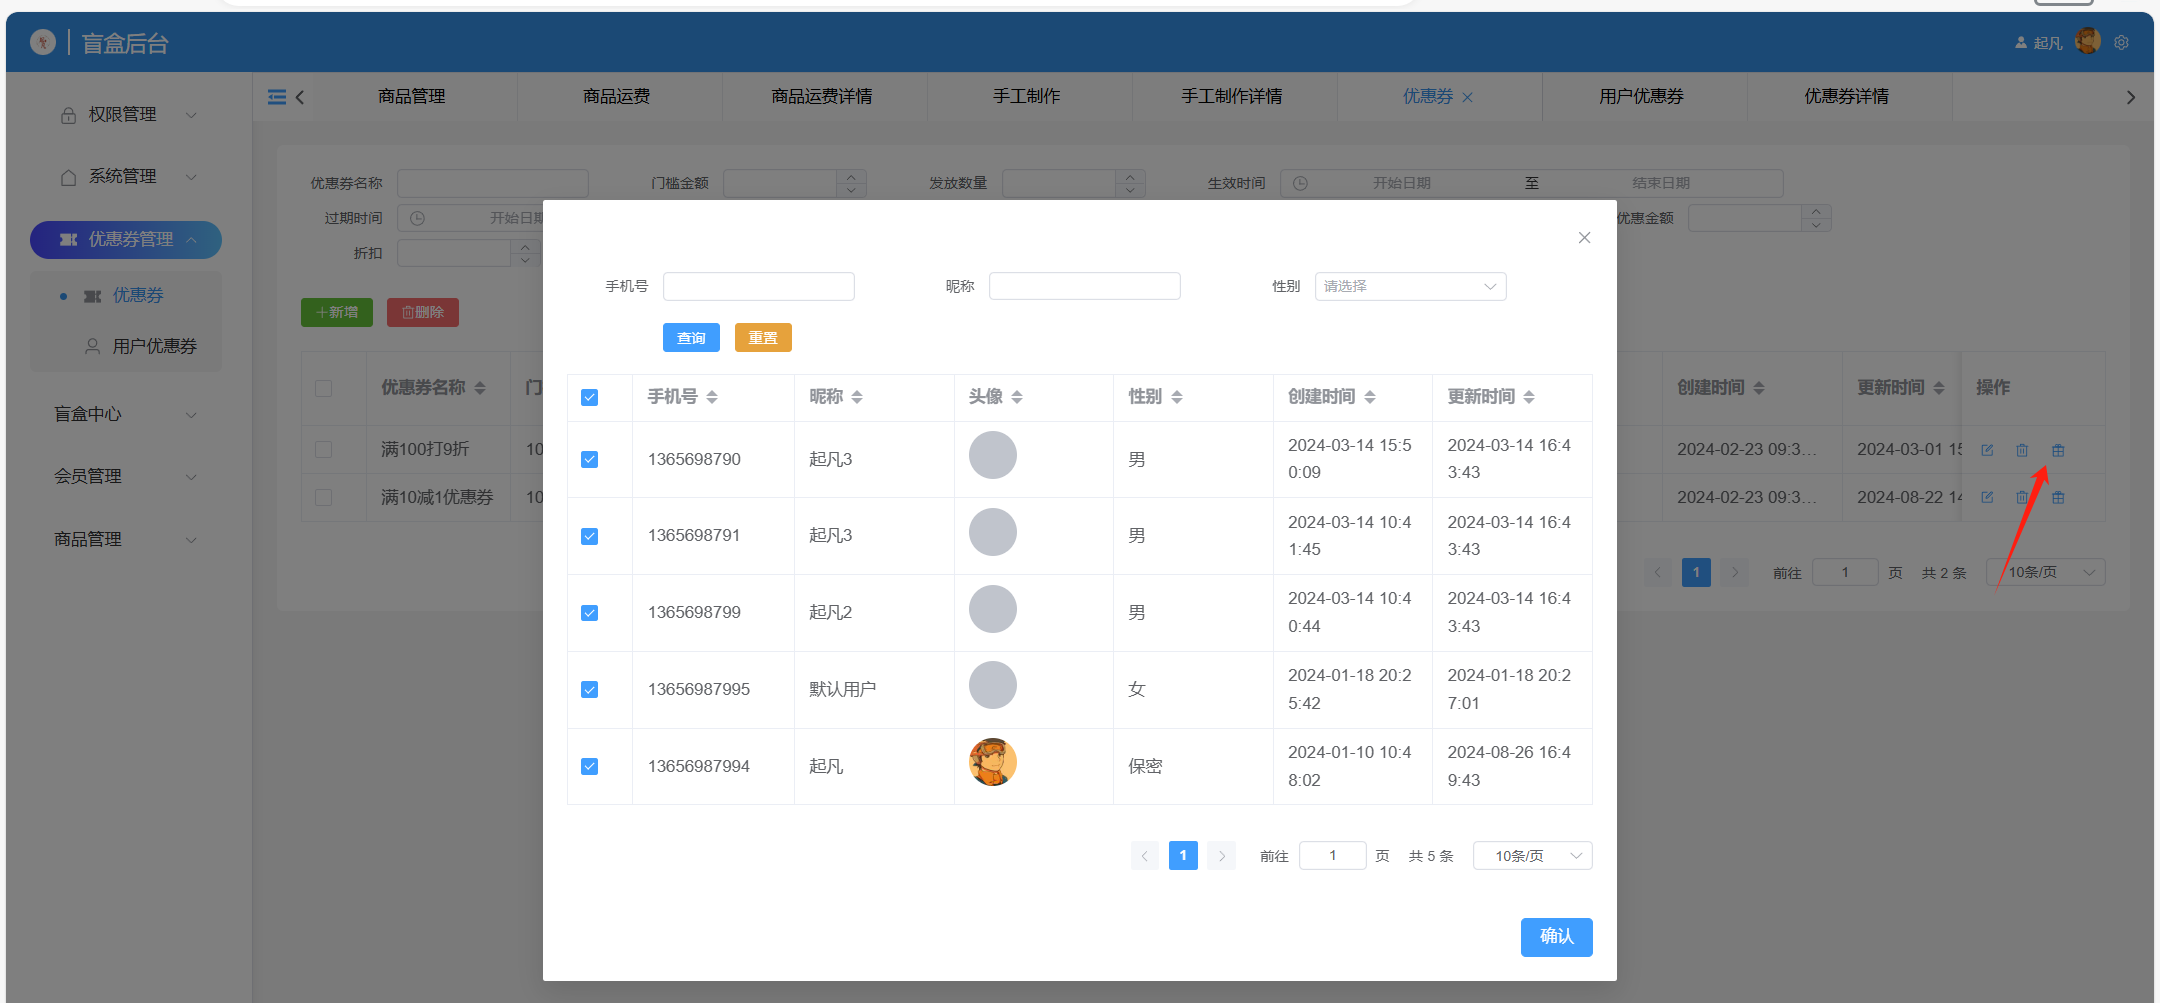This screenshot has height=1003, width=2160.
Task: Uncheck user 1365698791
Action: coord(590,537)
